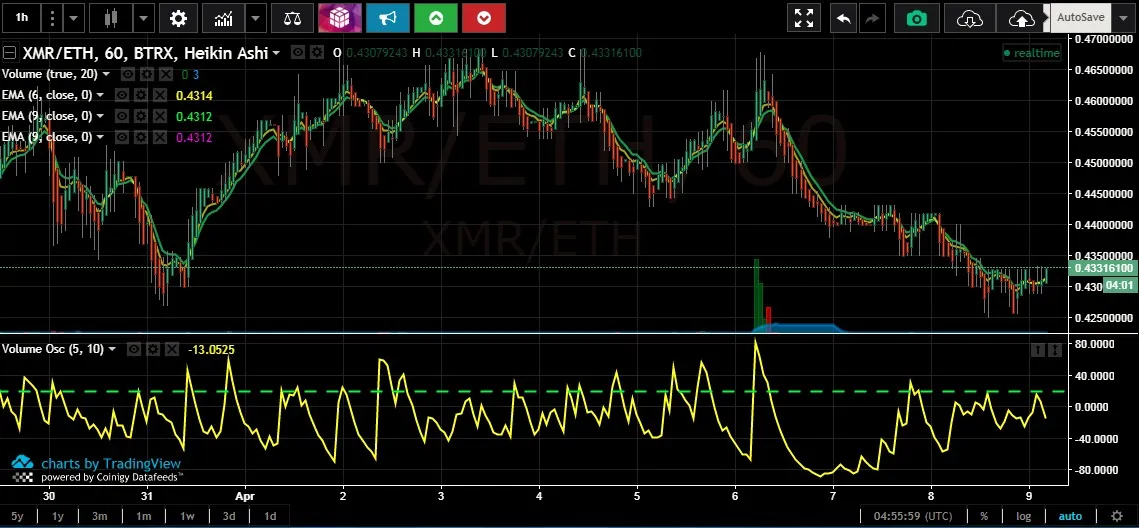Remove the green 0.4312 EMA (9) indicator

click(x=160, y=116)
